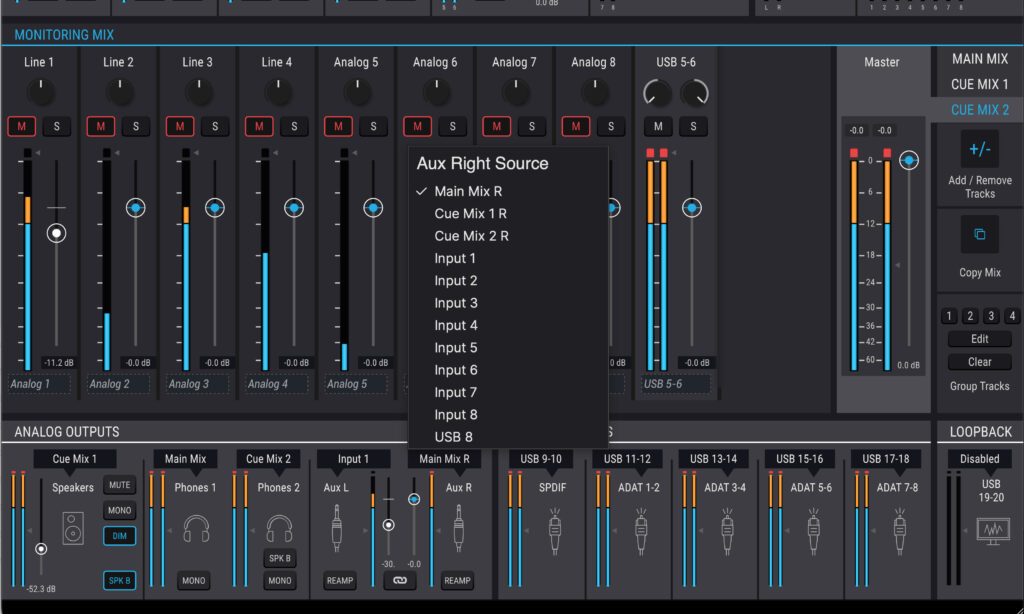The width and height of the screenshot is (1024, 614).
Task: Click the group Clear button
Action: coord(980,362)
